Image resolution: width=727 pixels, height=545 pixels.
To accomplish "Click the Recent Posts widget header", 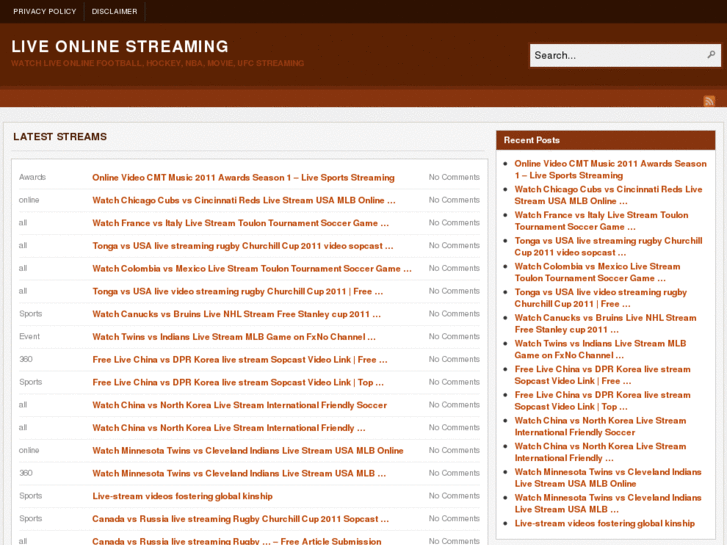I will pos(606,140).
